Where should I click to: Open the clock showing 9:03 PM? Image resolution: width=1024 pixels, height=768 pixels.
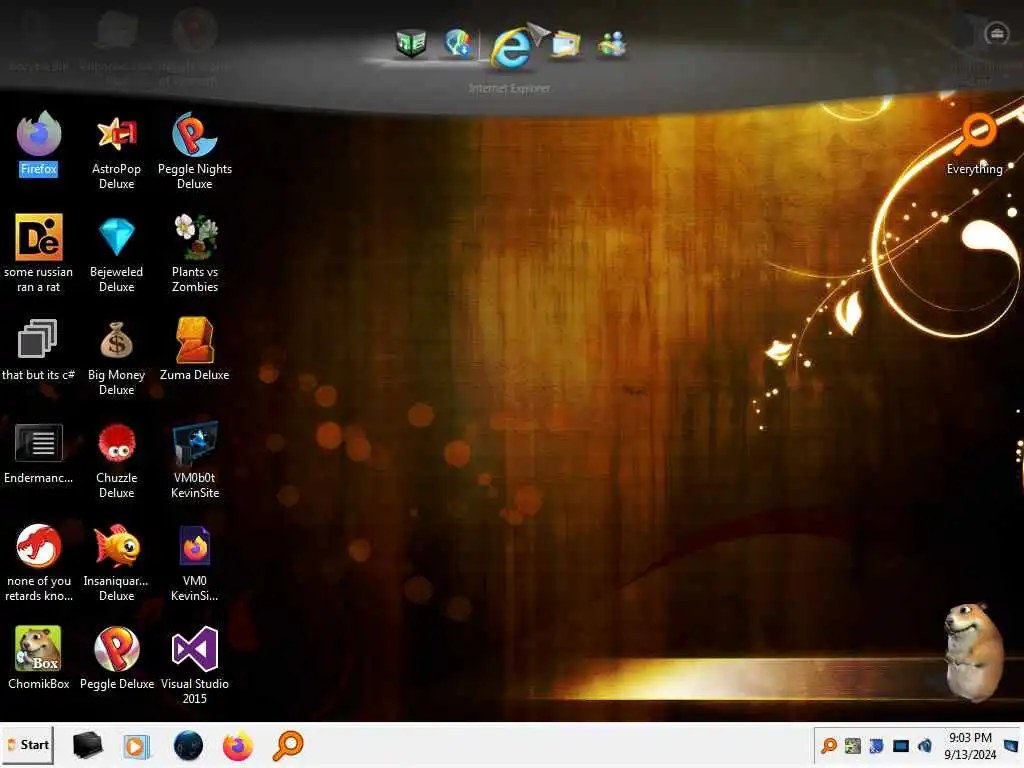(970, 746)
